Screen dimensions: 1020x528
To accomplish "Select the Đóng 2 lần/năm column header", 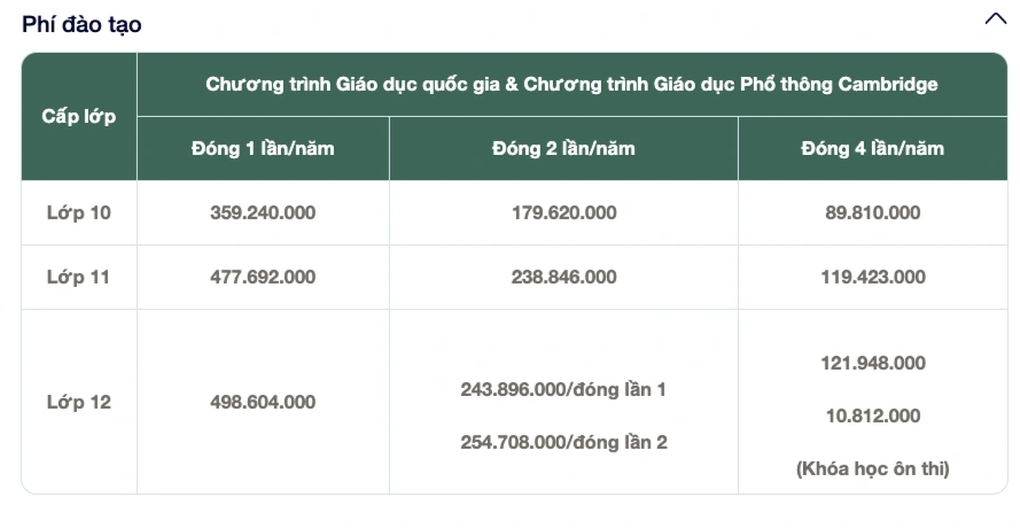I will 564,149.
